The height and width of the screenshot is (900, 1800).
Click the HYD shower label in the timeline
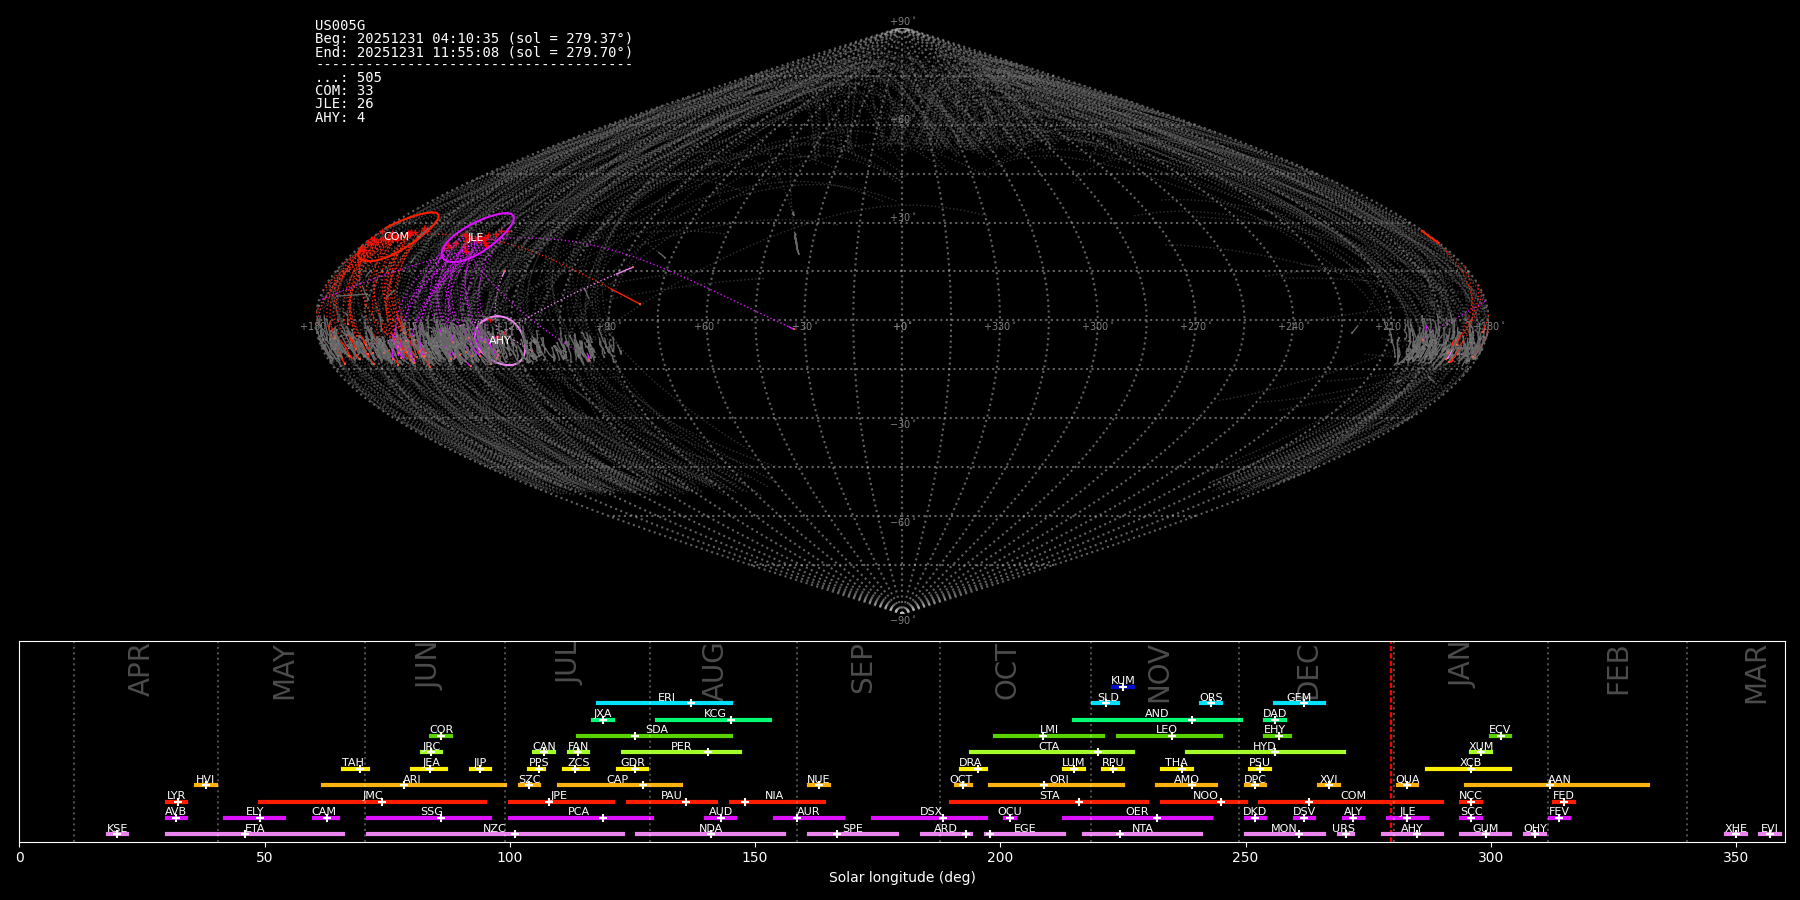point(1264,747)
